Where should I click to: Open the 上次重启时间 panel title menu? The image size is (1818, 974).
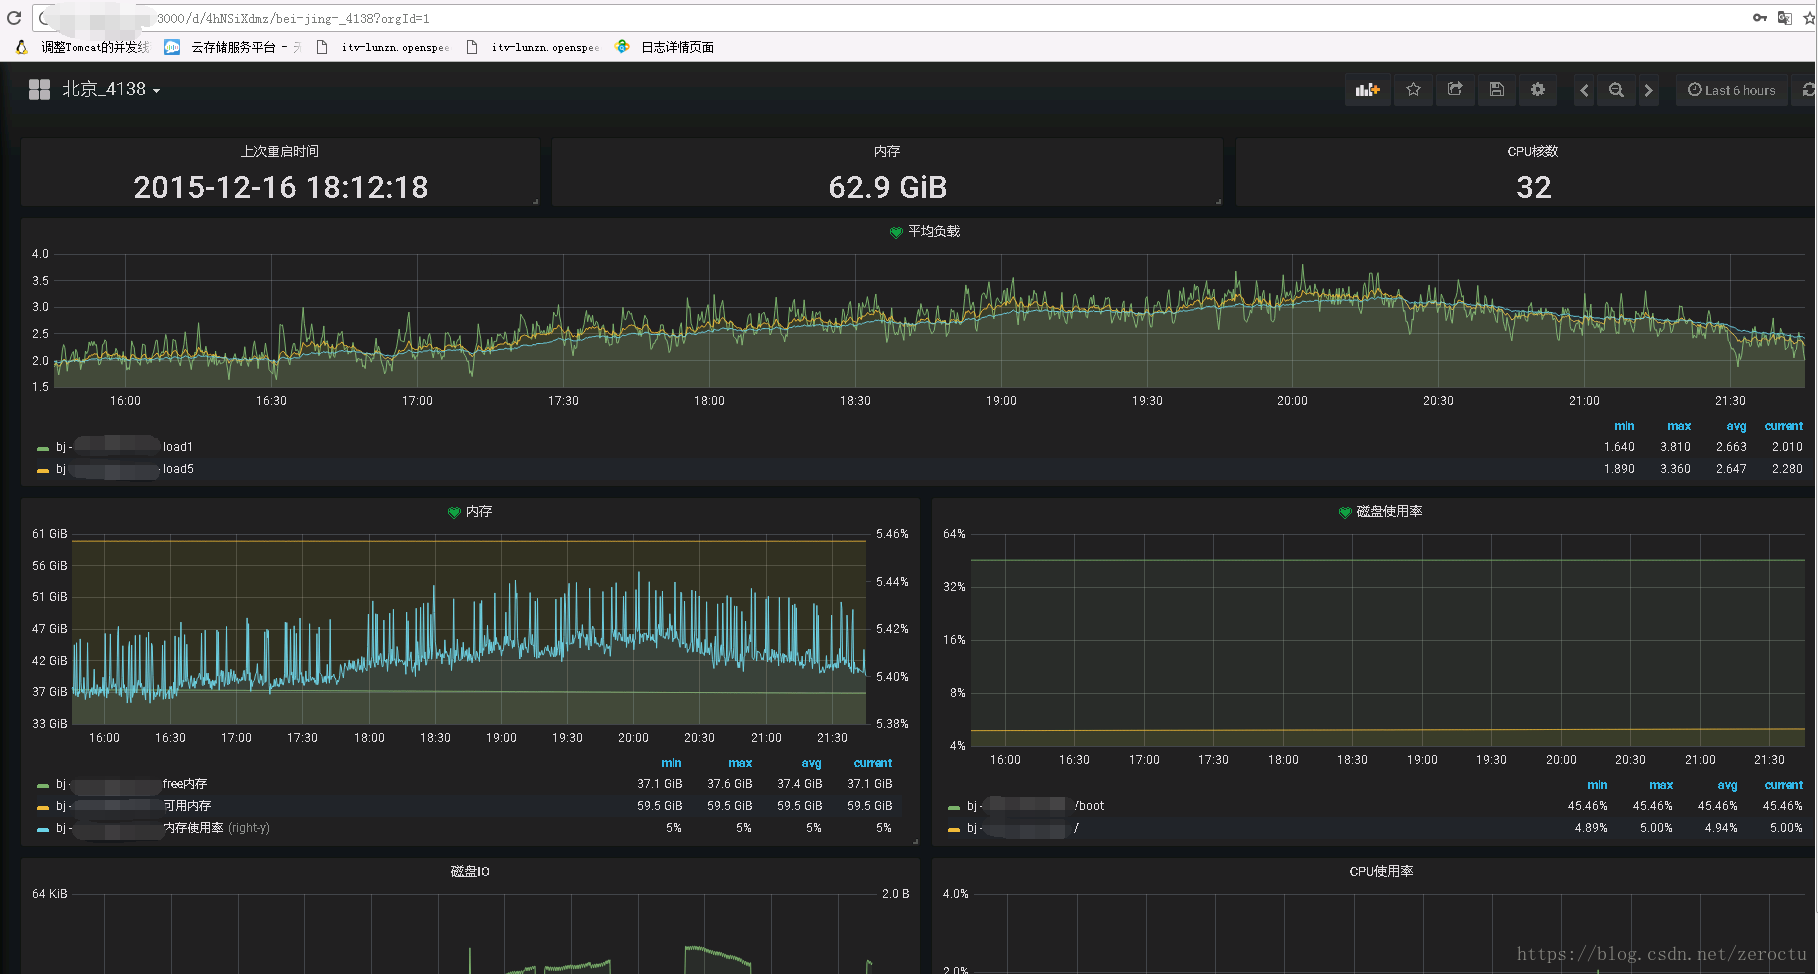280,151
